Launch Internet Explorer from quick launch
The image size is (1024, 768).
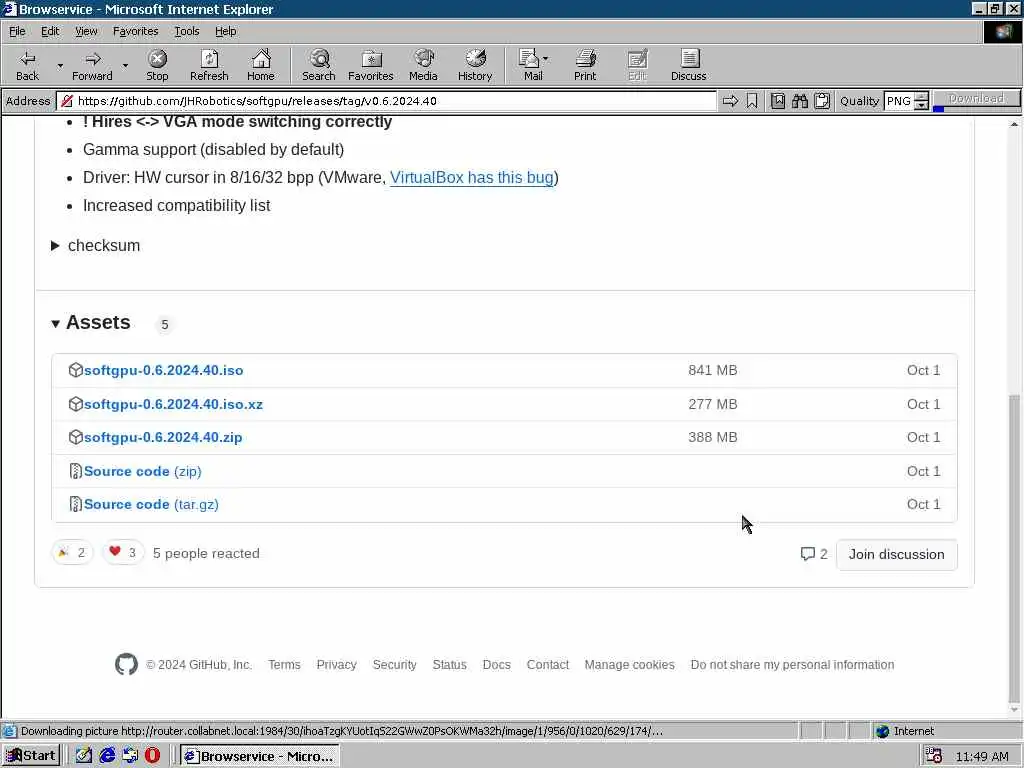click(x=107, y=756)
